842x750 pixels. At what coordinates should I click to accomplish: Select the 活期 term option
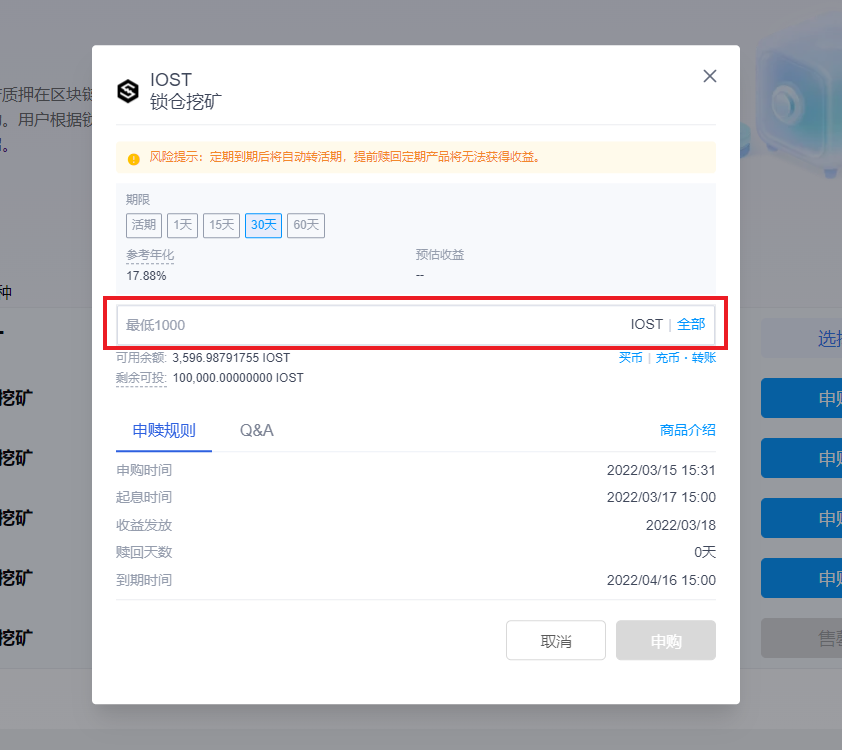[144, 225]
